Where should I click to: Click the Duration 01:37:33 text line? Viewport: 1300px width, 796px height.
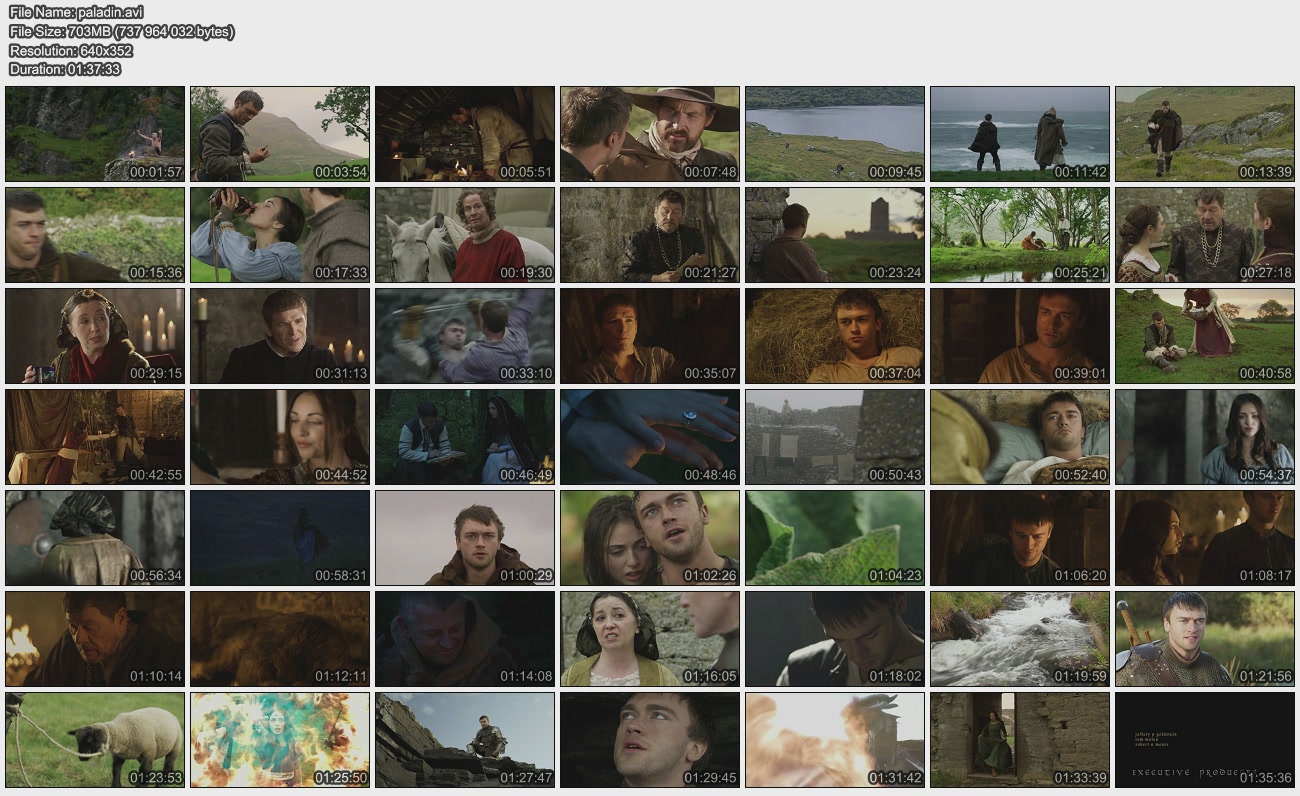pyautogui.click(x=65, y=69)
